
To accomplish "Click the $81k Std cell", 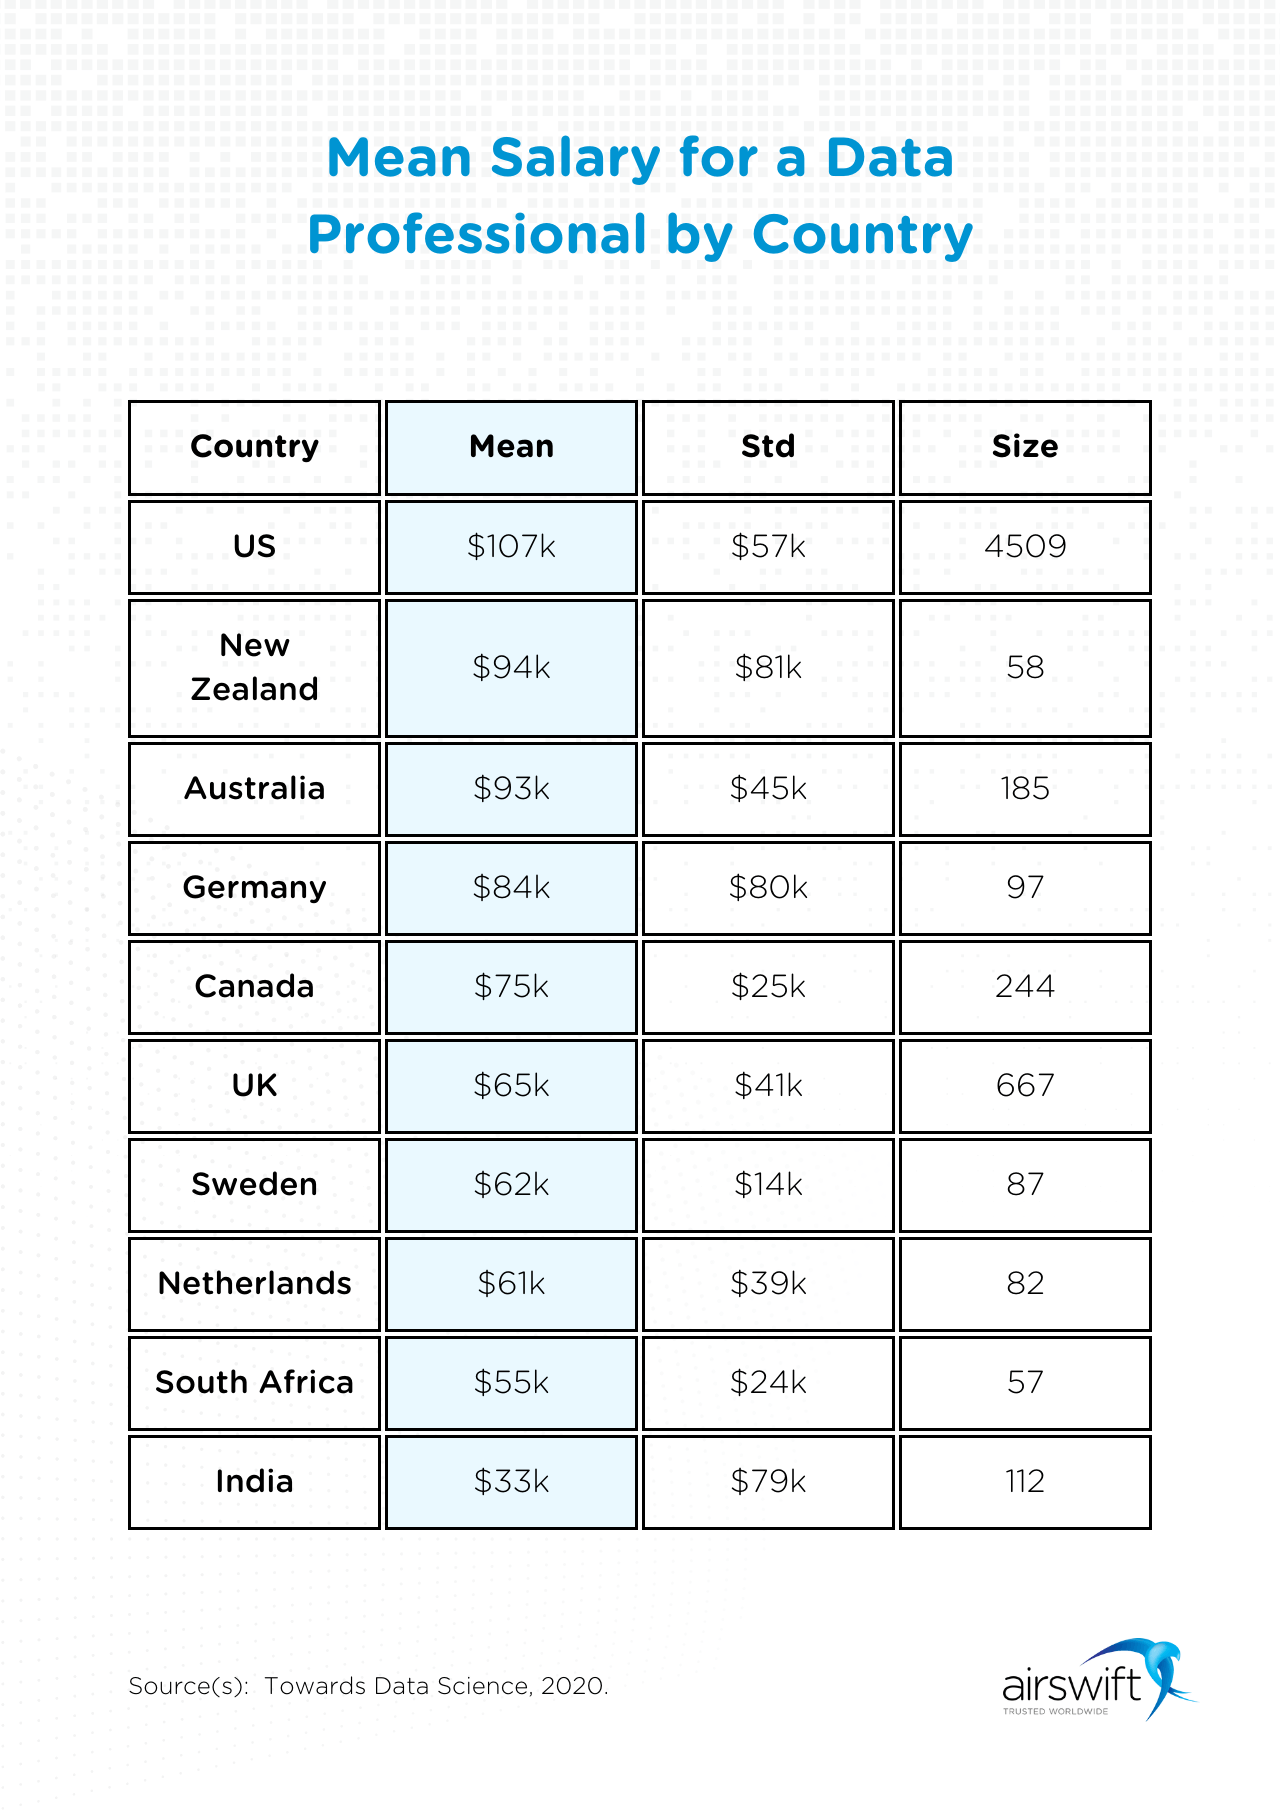I will point(768,667).
